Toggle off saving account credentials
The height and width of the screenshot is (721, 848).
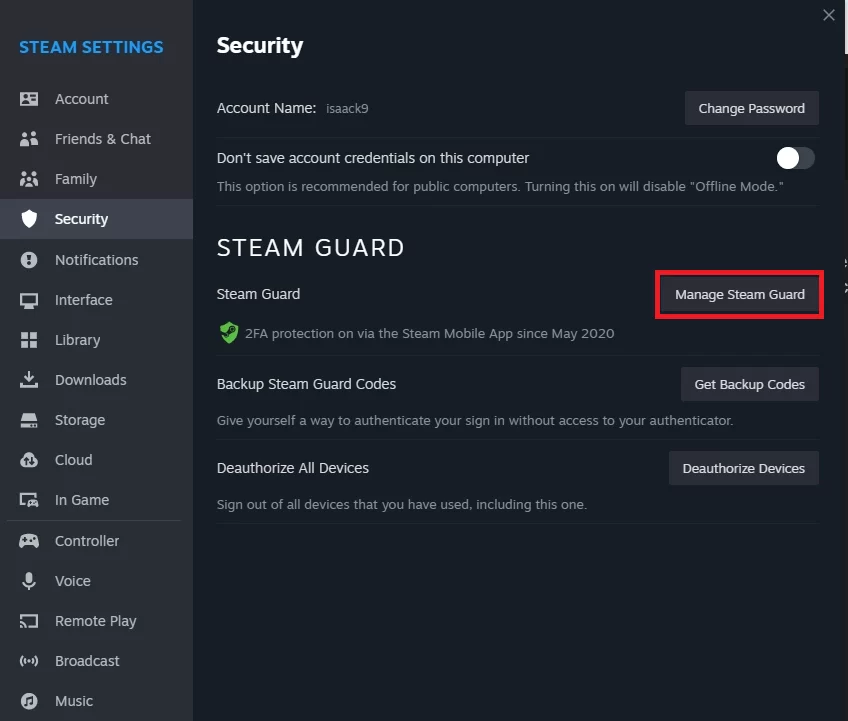point(795,157)
